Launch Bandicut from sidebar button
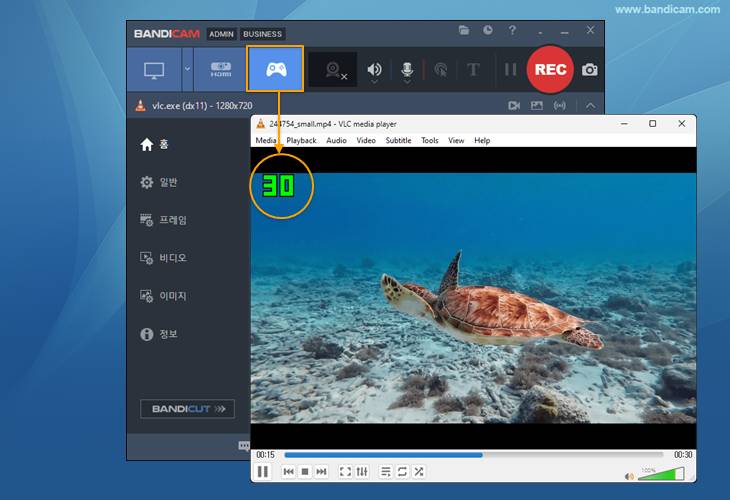Viewport: 730px width, 500px height. tap(187, 409)
